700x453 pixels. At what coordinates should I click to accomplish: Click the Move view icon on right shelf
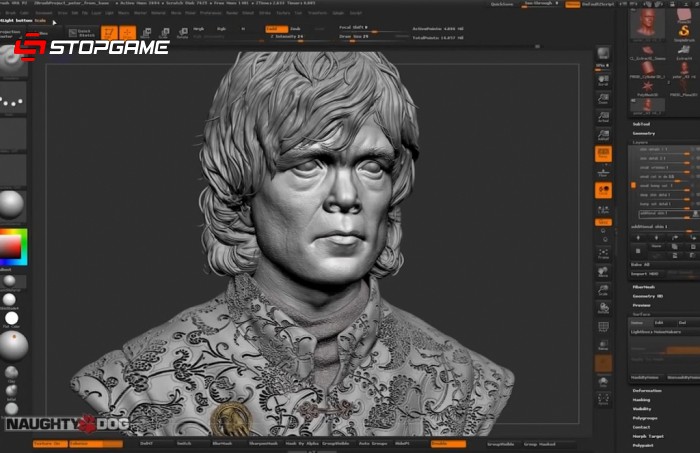tap(603, 272)
